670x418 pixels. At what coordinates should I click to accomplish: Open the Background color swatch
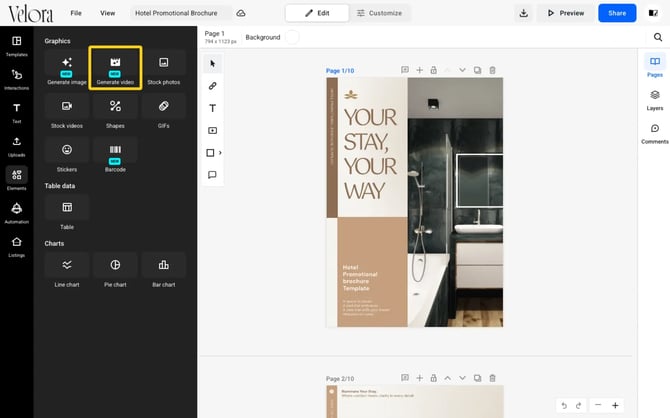coord(292,37)
